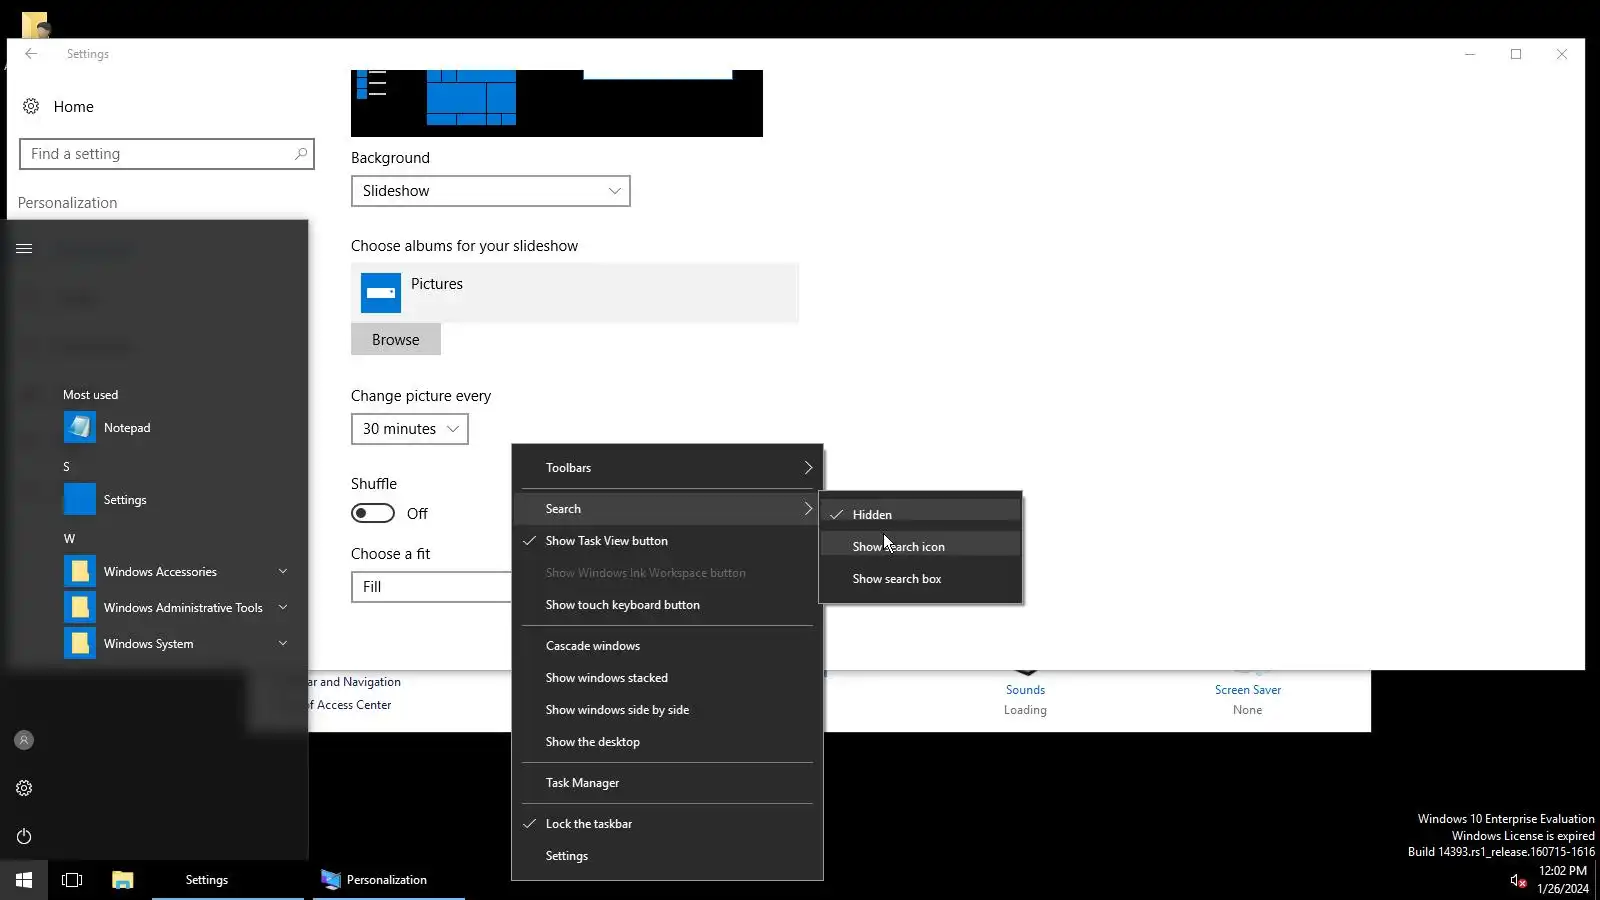Expand the Search submenu
The height and width of the screenshot is (900, 1600).
tap(667, 508)
